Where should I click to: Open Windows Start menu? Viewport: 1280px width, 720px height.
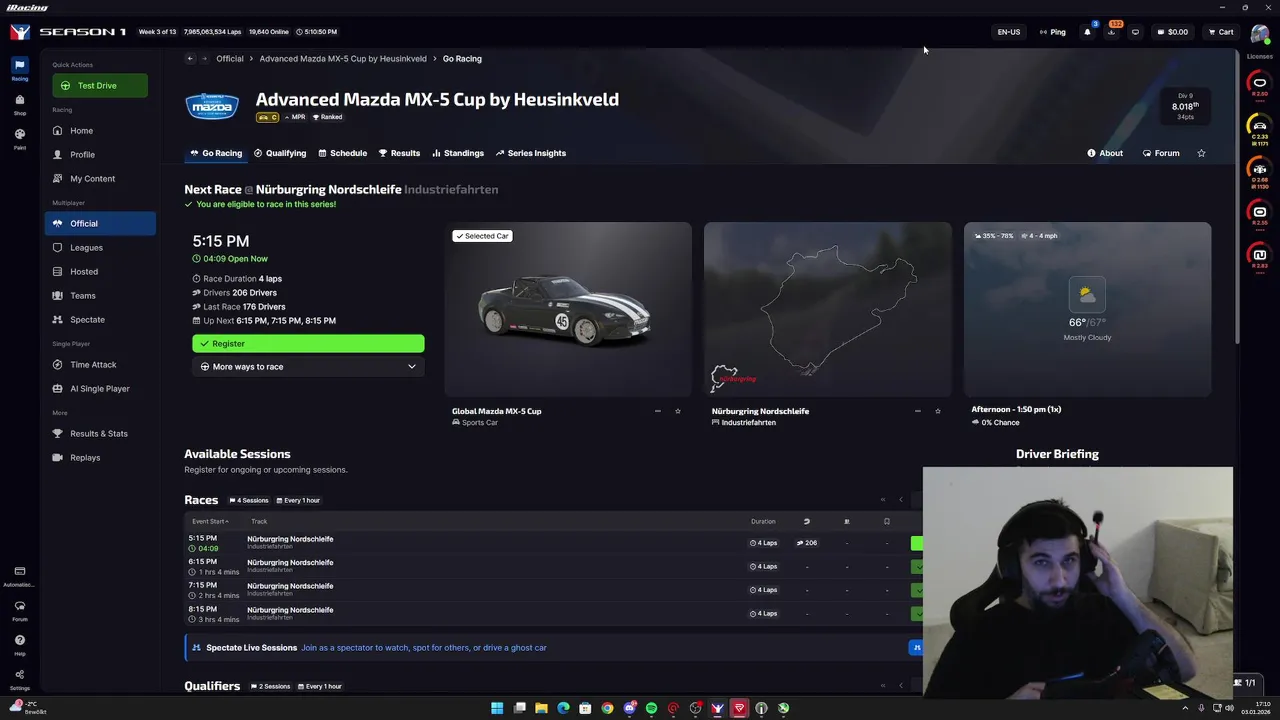tap(497, 708)
